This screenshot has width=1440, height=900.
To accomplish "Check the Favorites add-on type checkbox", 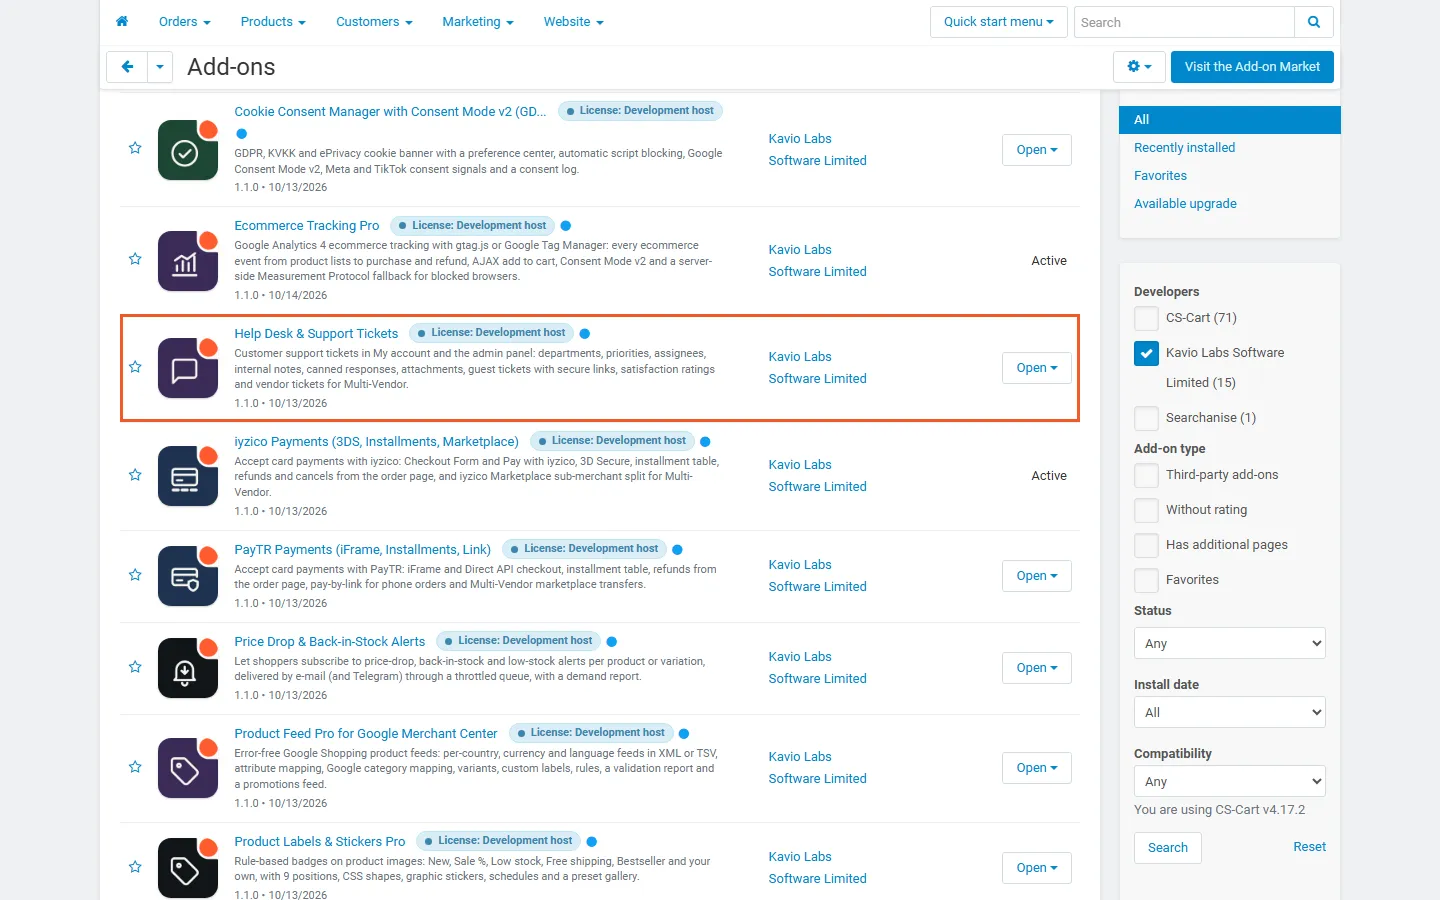I will (1146, 580).
